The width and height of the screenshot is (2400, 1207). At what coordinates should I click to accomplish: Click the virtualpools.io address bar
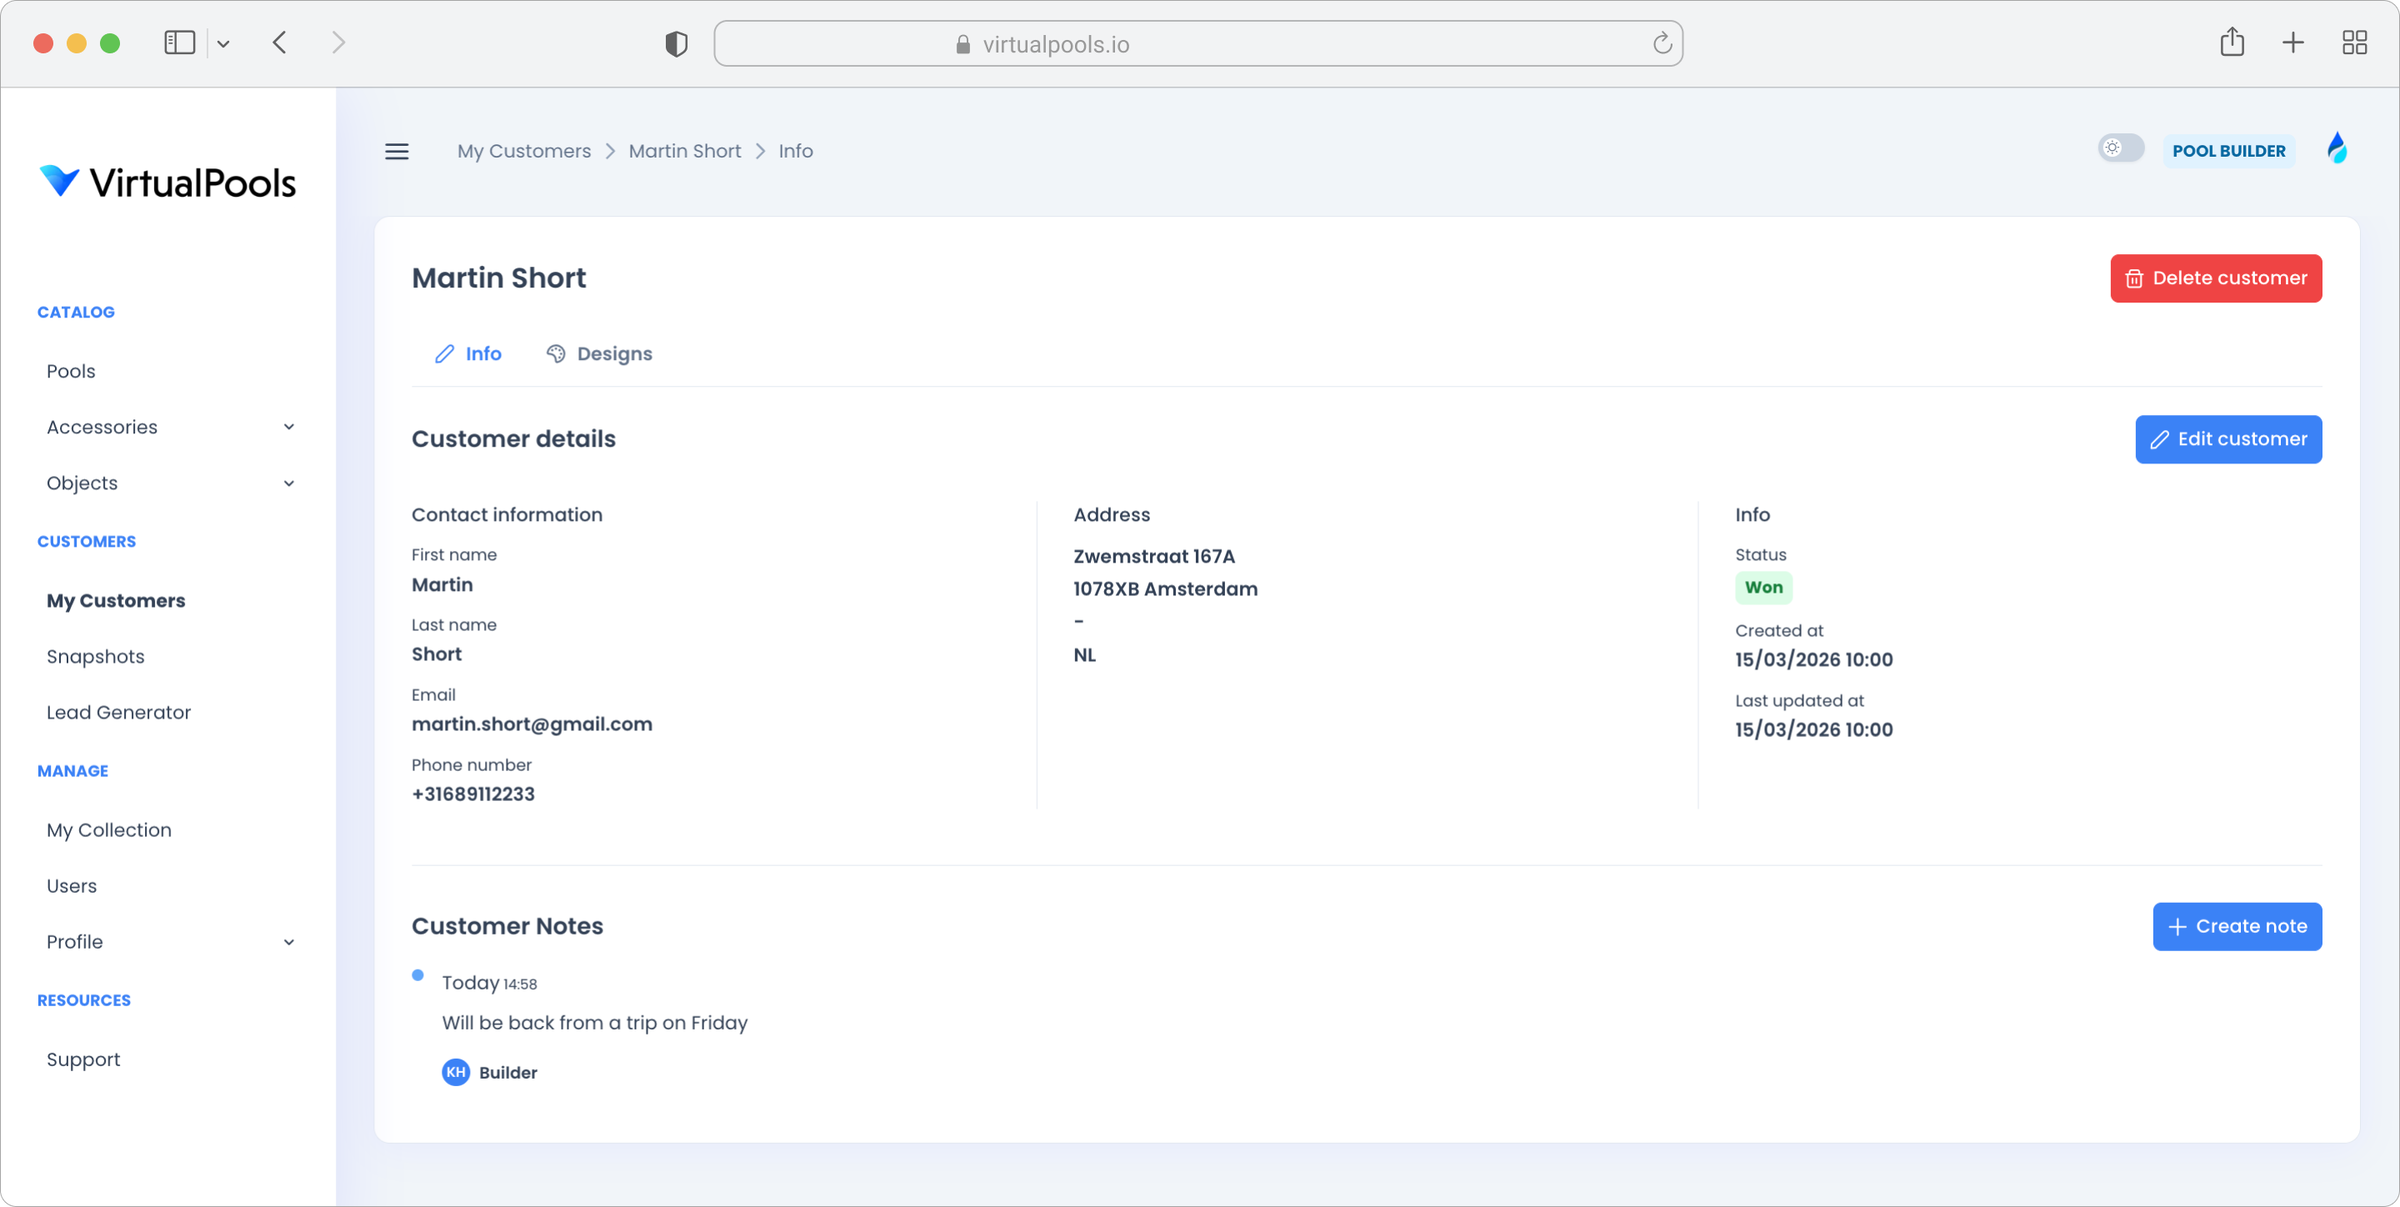coord(1198,44)
